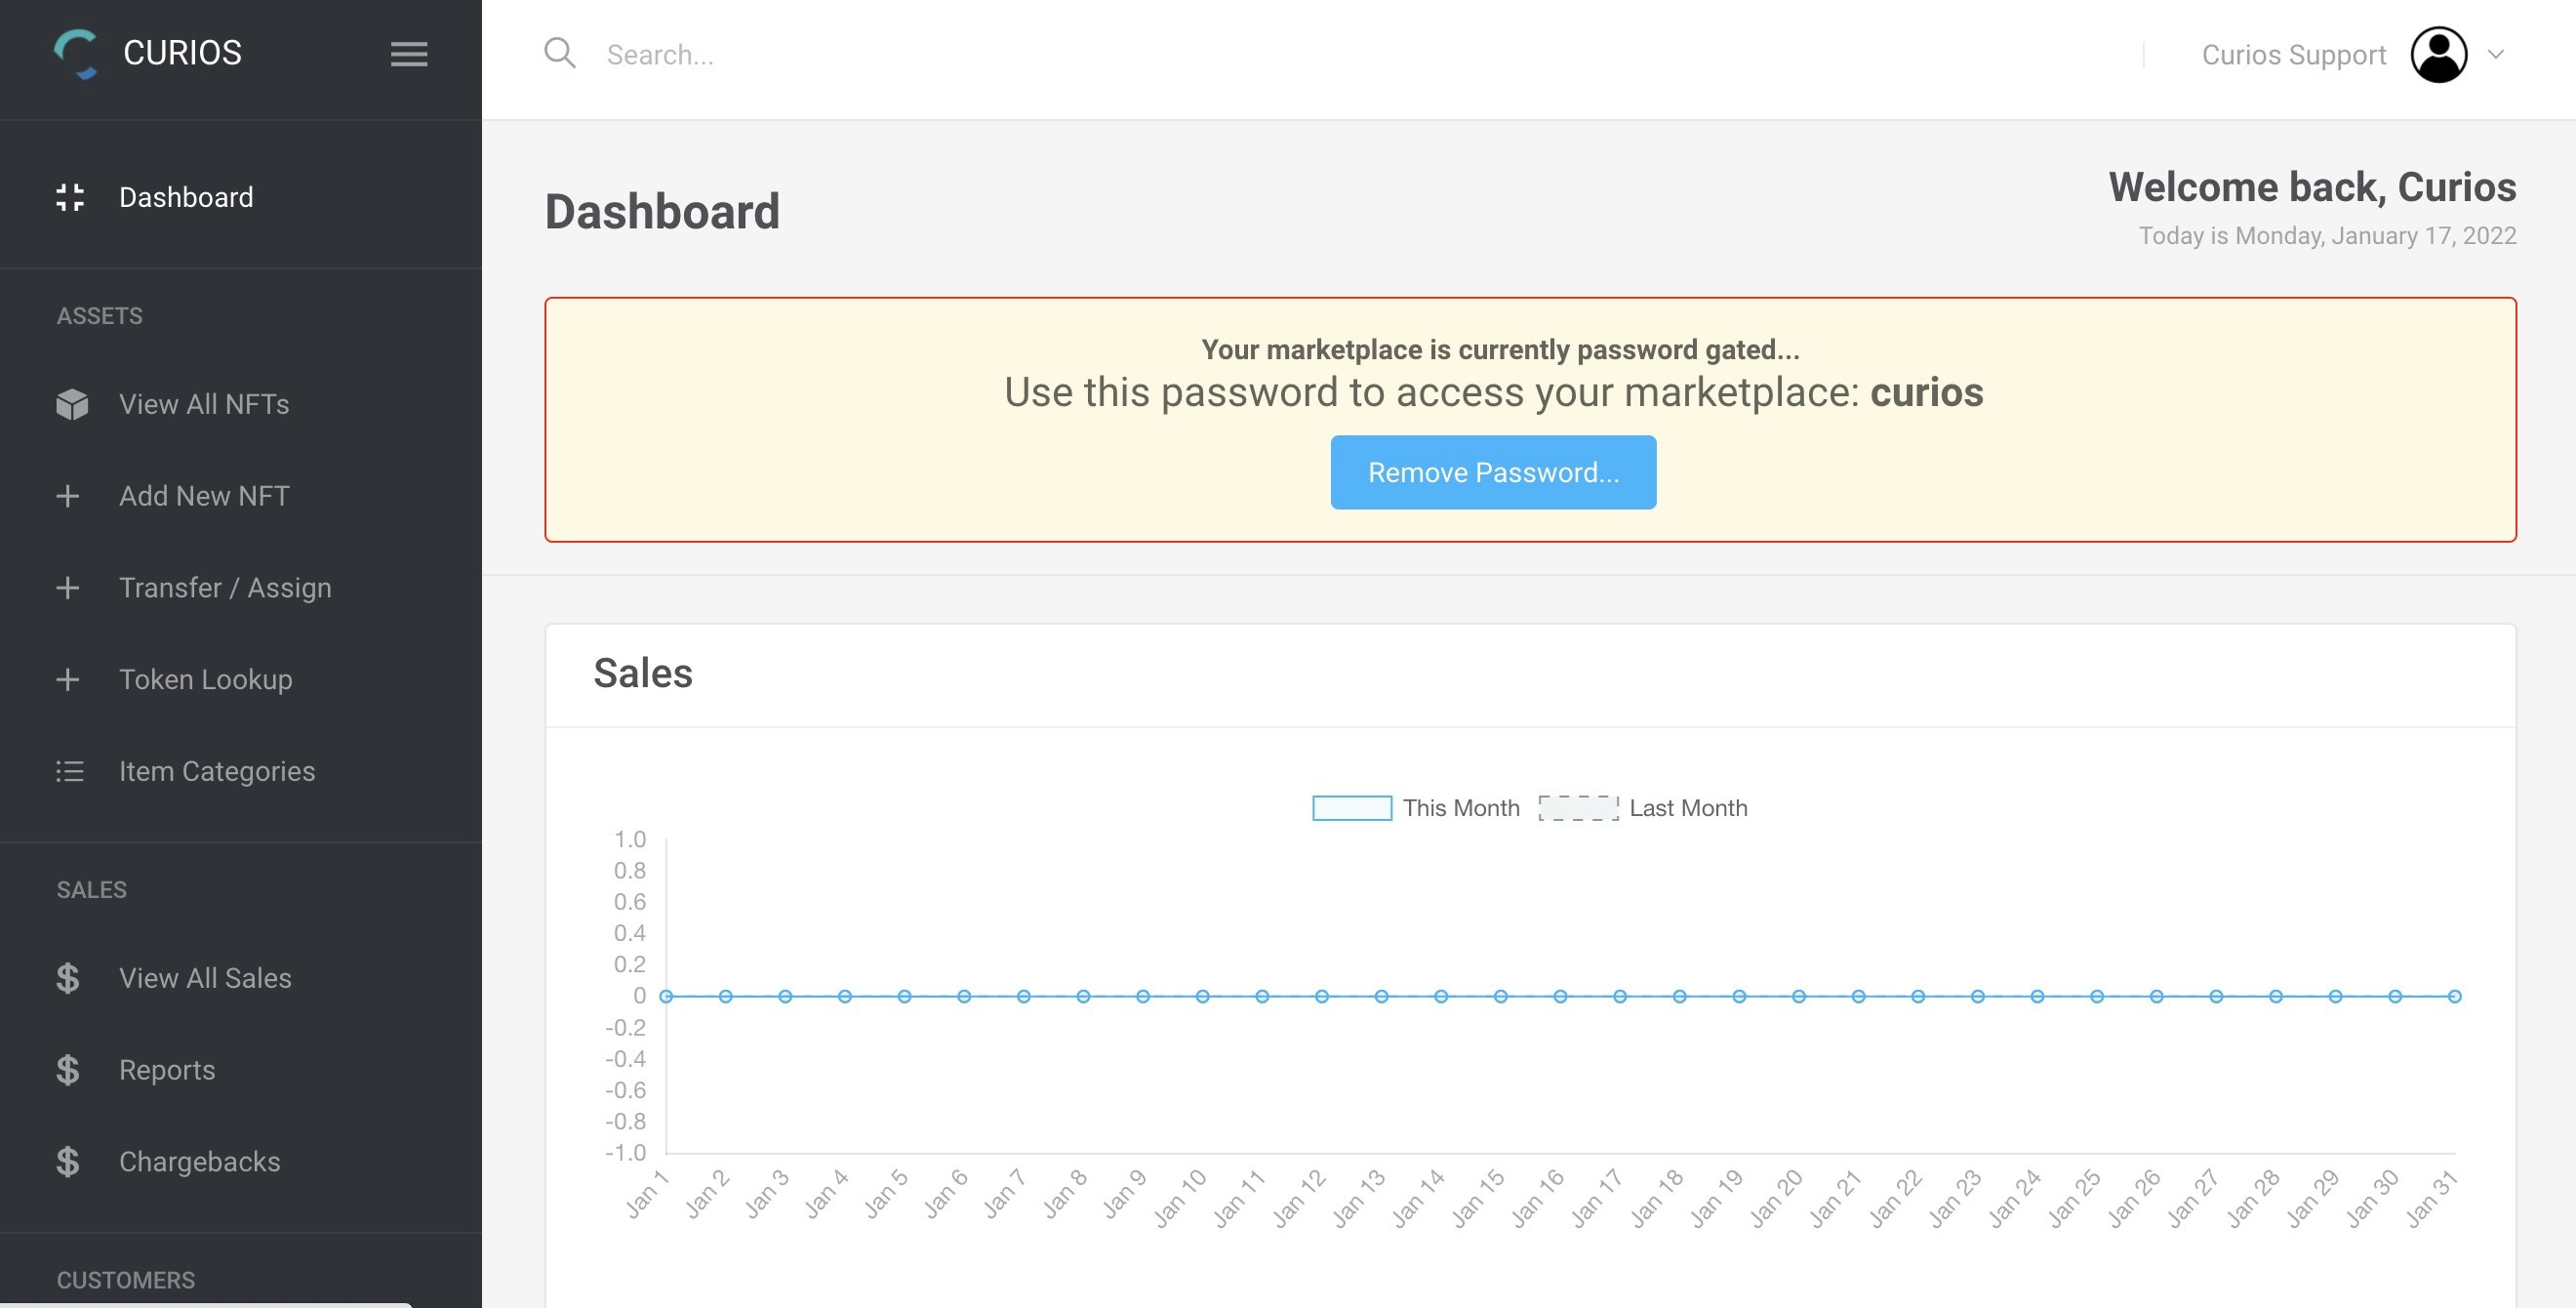2576x1308 pixels.
Task: Open the Dashboard menu item
Action: pos(186,197)
